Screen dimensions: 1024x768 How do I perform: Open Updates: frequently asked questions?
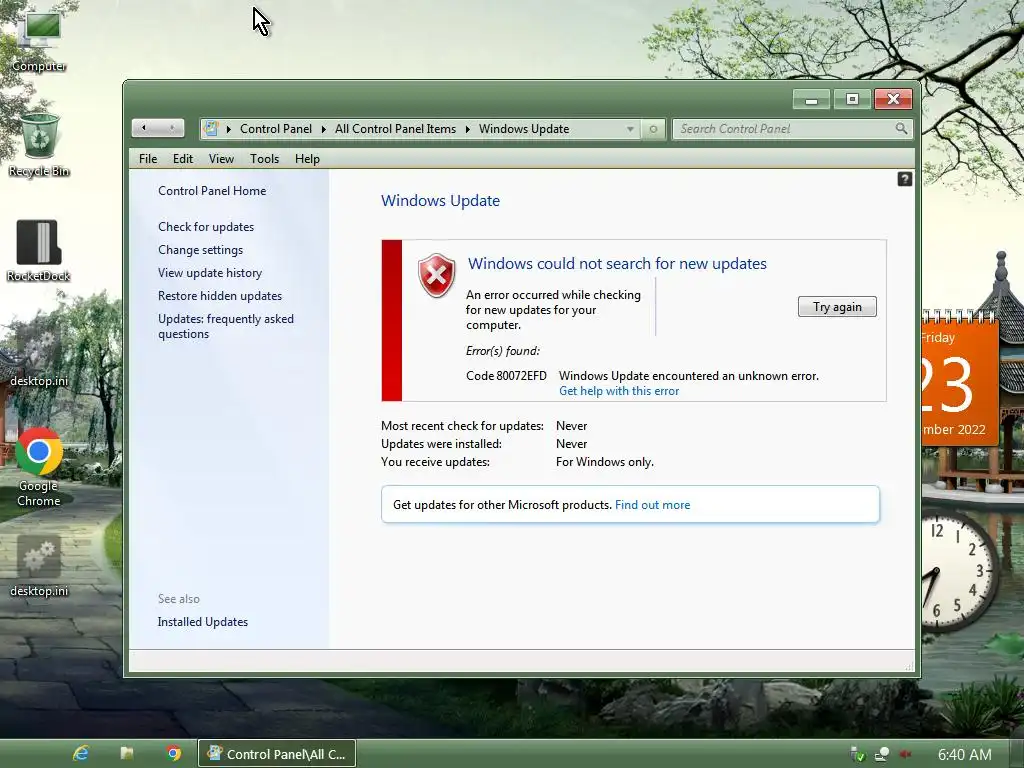[225, 326]
